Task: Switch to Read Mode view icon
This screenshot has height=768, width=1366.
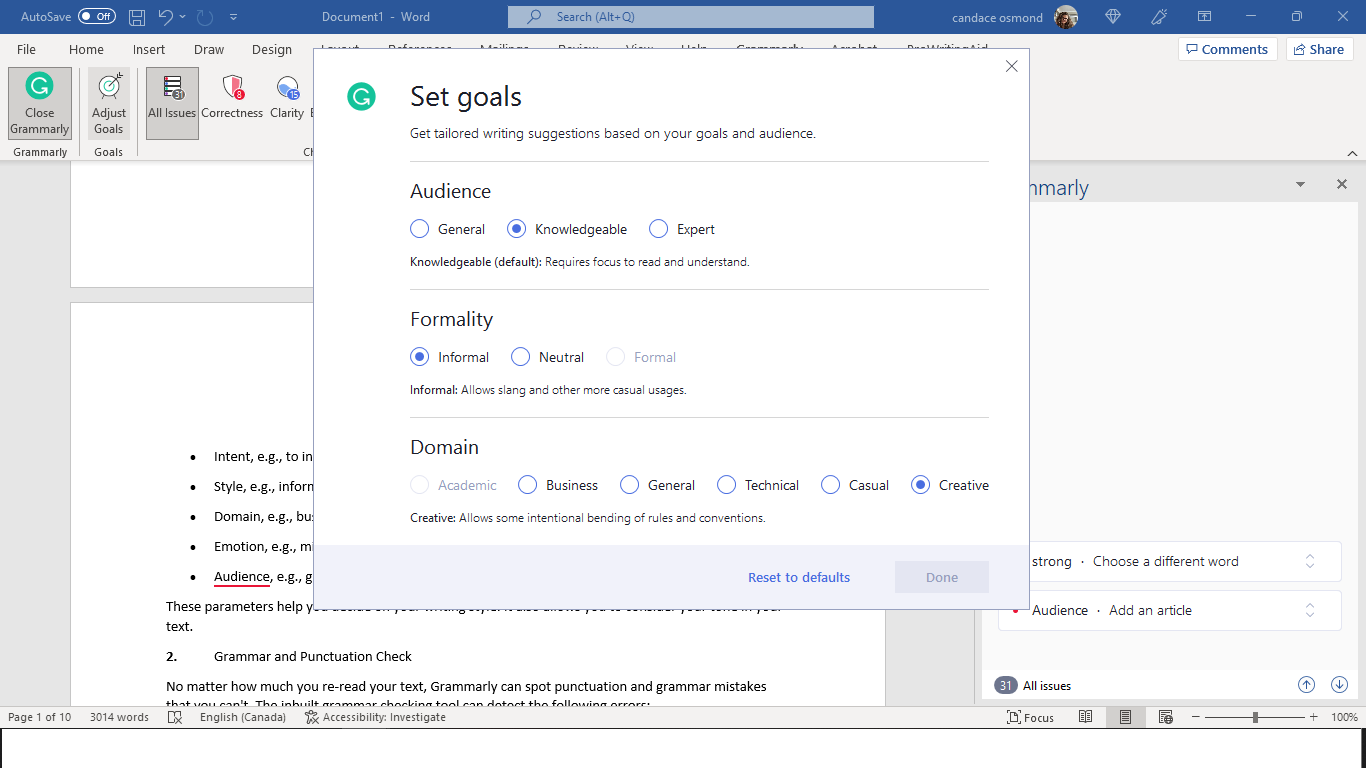Action: [x=1086, y=717]
